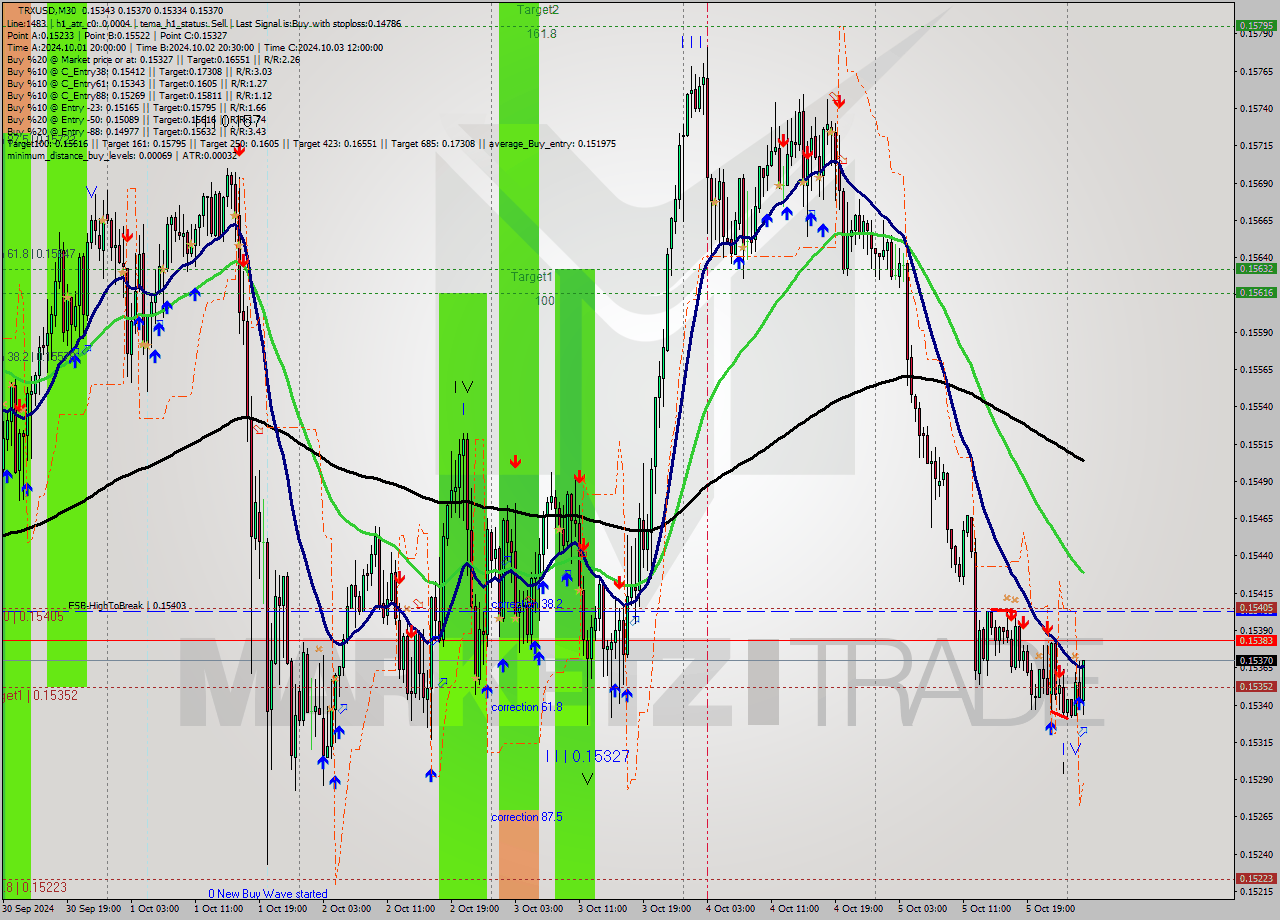
Task: Click the 0.15690 price axis value
Action: [1256, 183]
